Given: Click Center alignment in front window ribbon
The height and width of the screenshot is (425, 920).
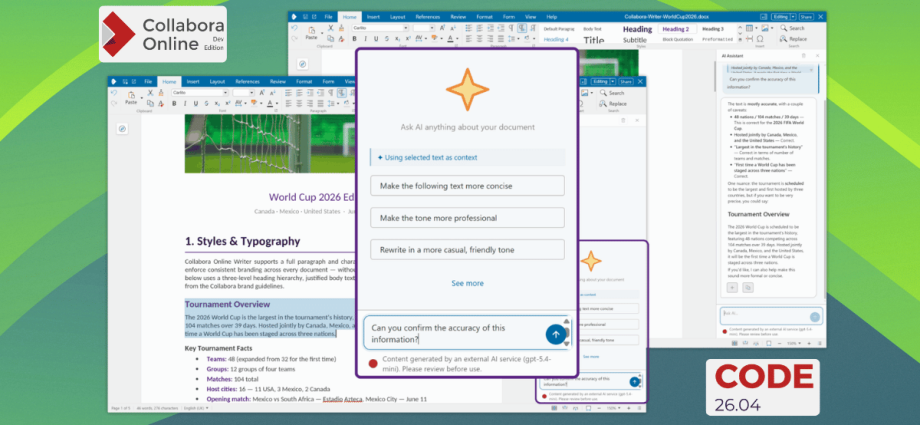Looking at the screenshot, I should (299, 103).
